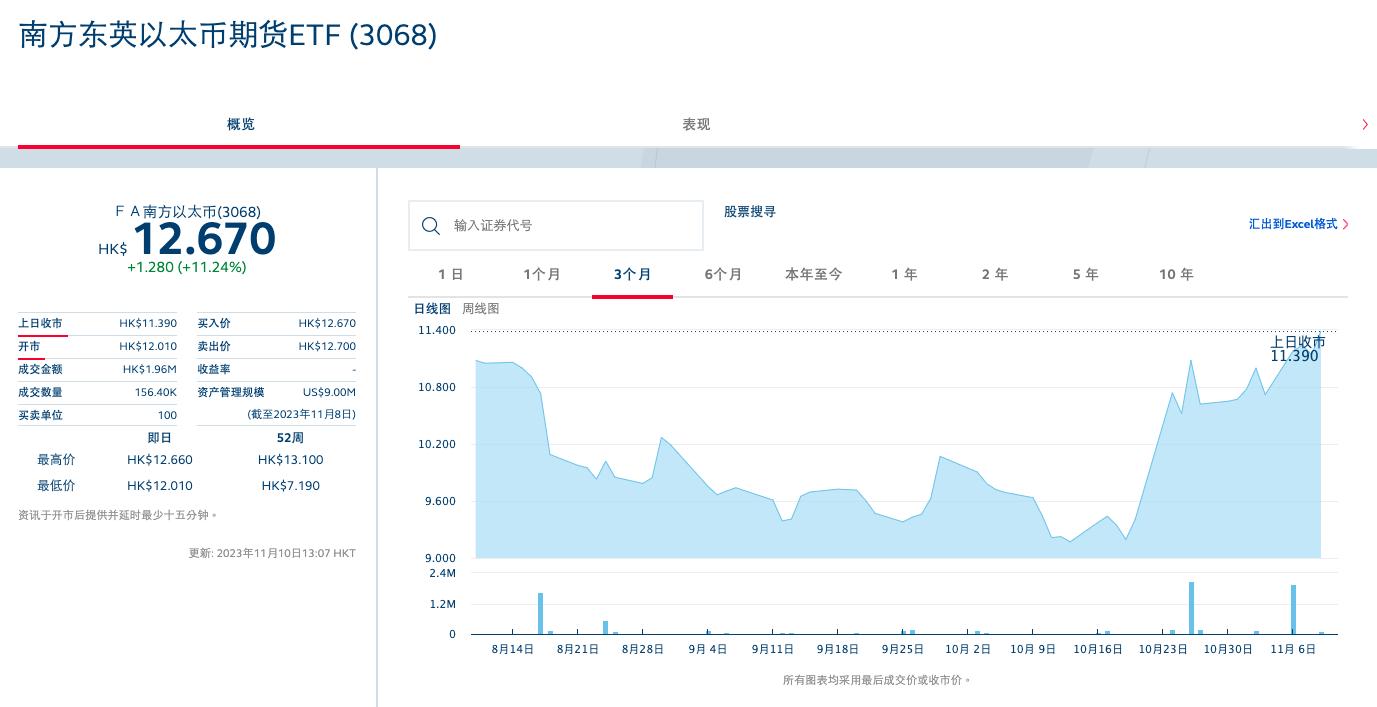Click the page title 南方东英以太币期货ETF (3068)

[x=228, y=35]
